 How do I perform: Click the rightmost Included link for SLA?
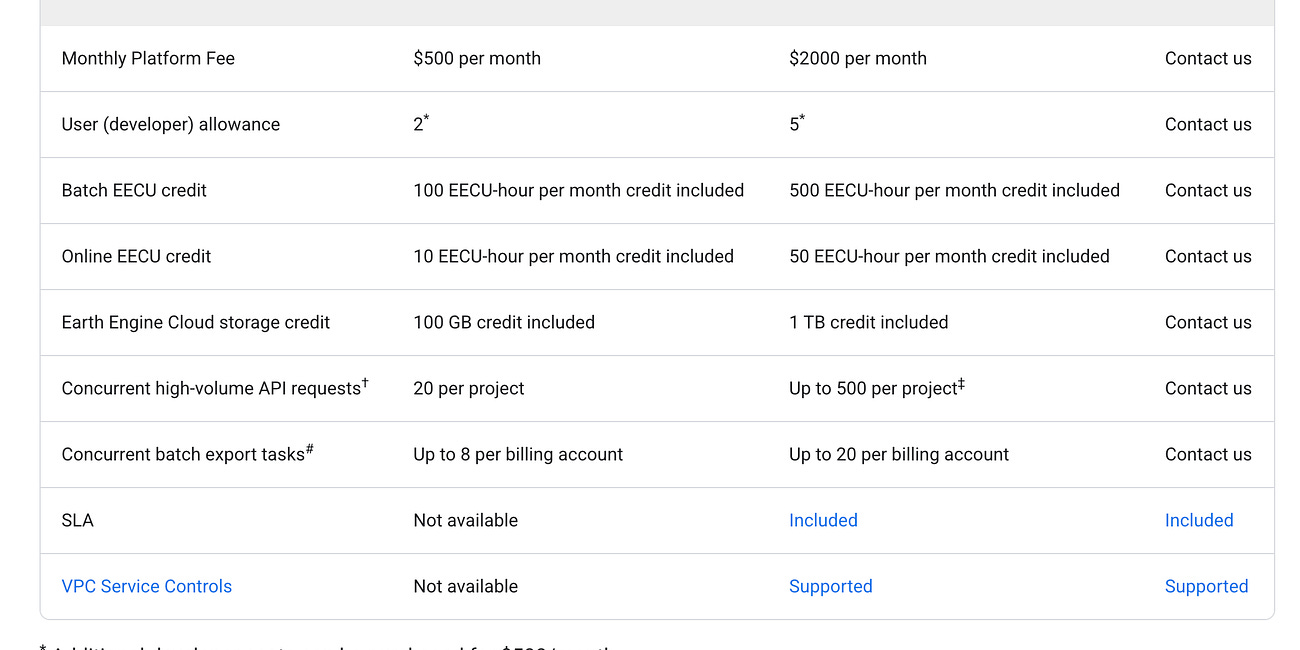pos(1199,520)
